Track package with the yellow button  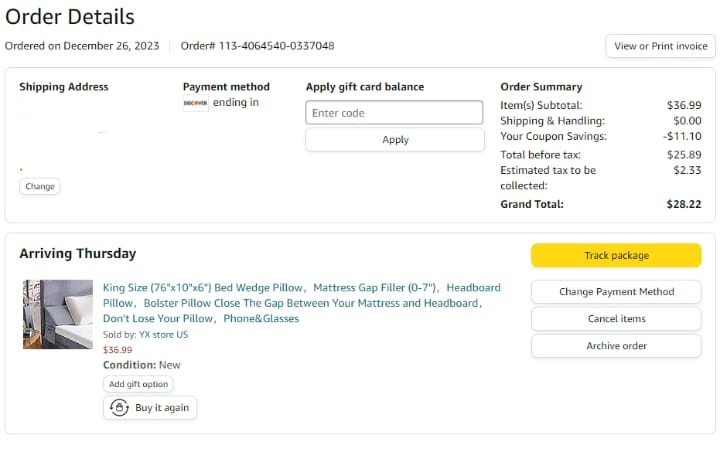click(x=616, y=256)
